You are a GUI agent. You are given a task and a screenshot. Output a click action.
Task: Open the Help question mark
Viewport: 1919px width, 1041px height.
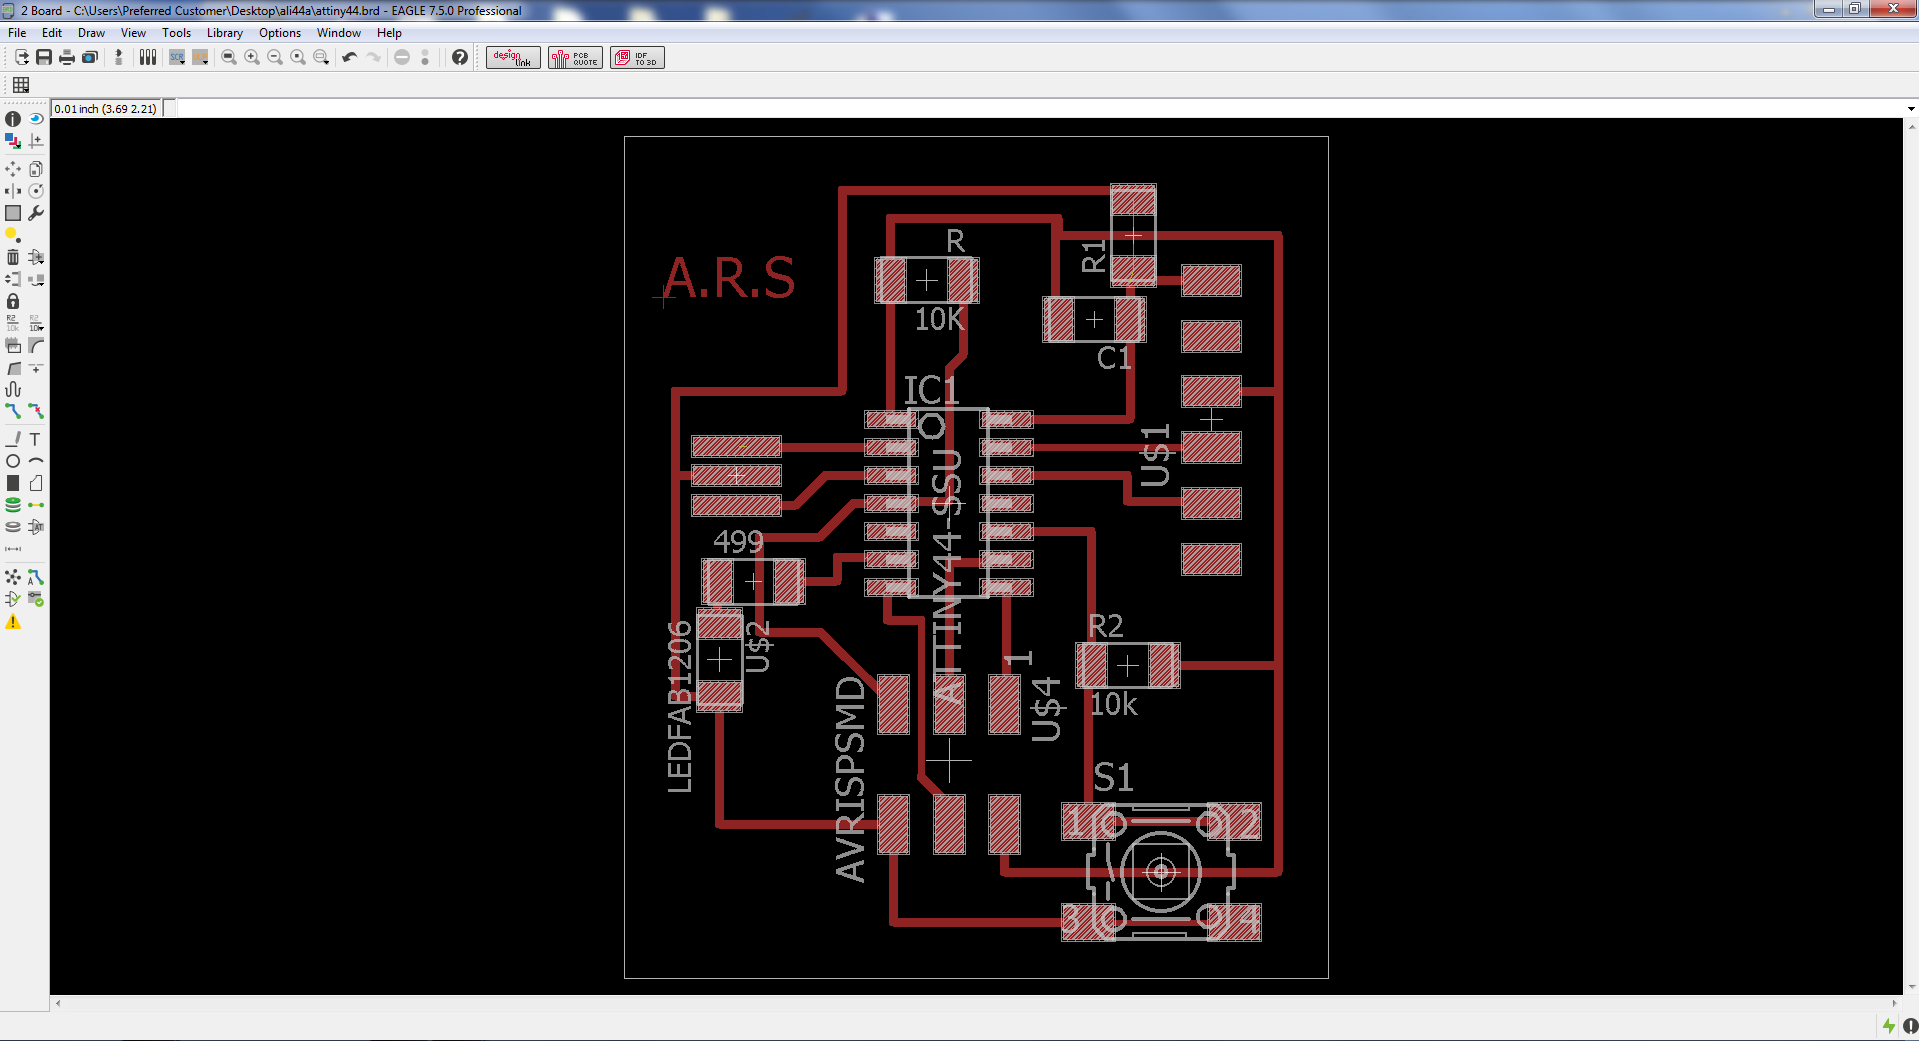(460, 58)
